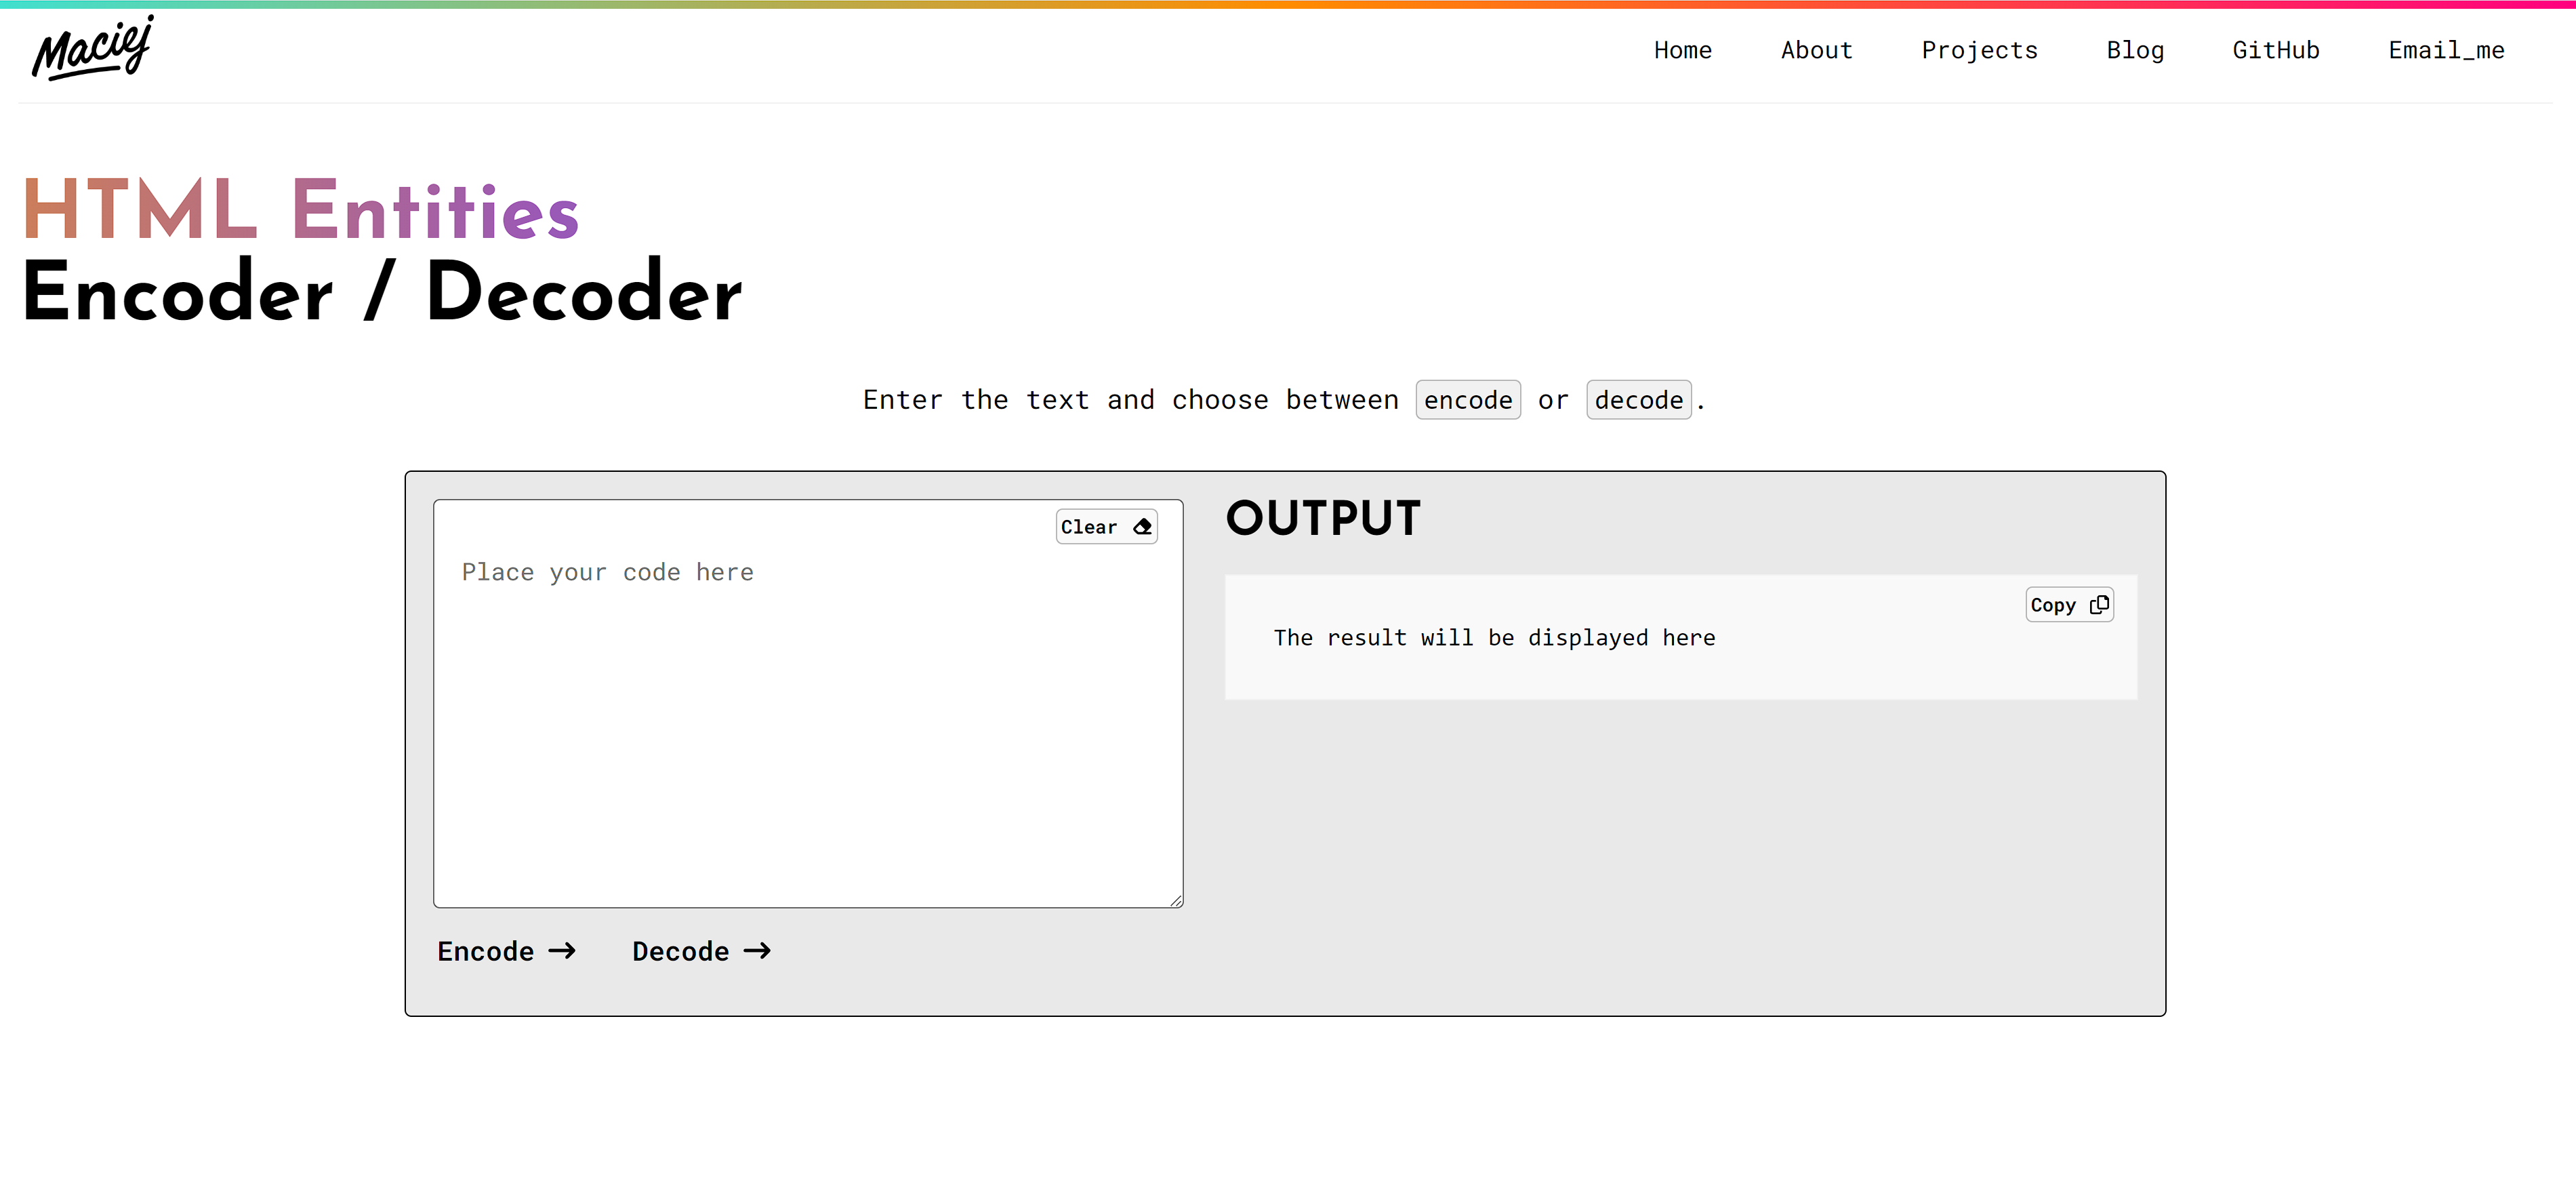Click the Maciej signature logo
Screen dimensions: 2576x1202
pyautogui.click(x=92, y=49)
